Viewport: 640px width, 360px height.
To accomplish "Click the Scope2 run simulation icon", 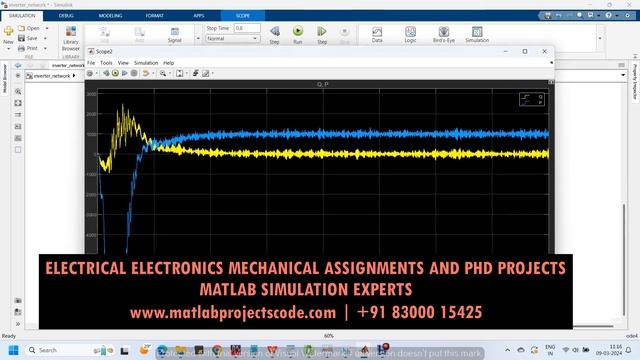I will 116,73.
